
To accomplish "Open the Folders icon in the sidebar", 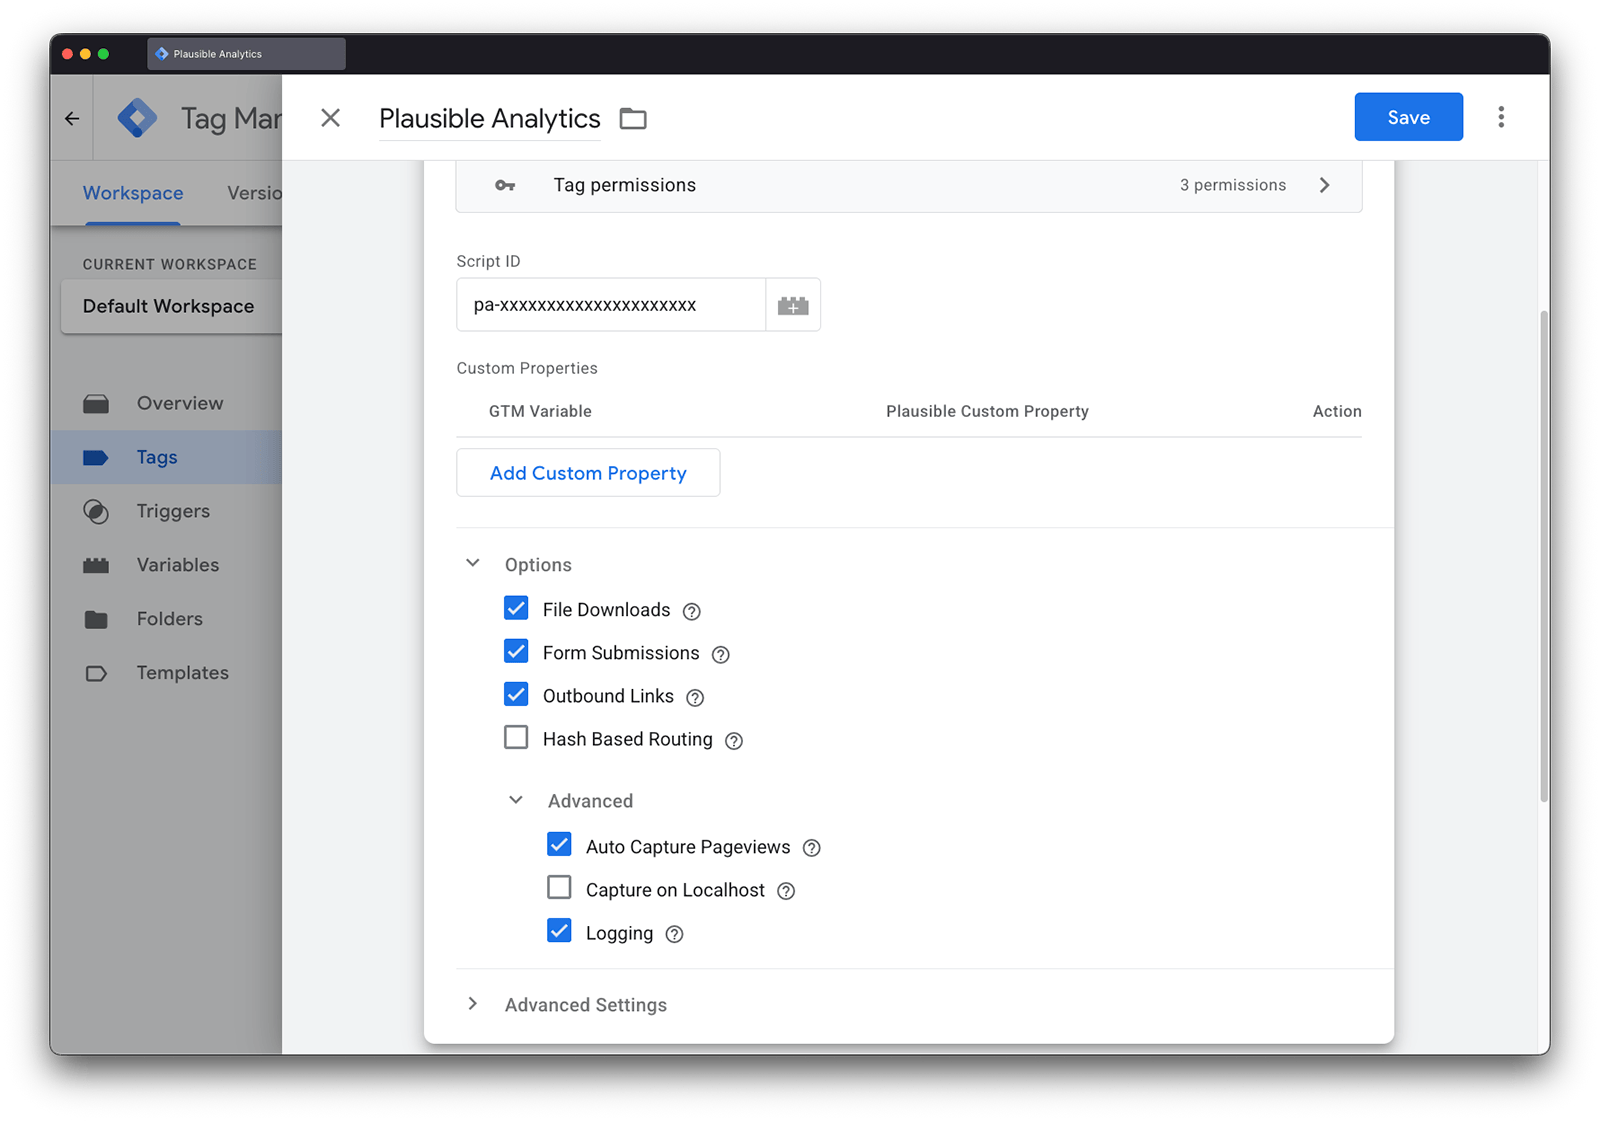I will (x=96, y=619).
